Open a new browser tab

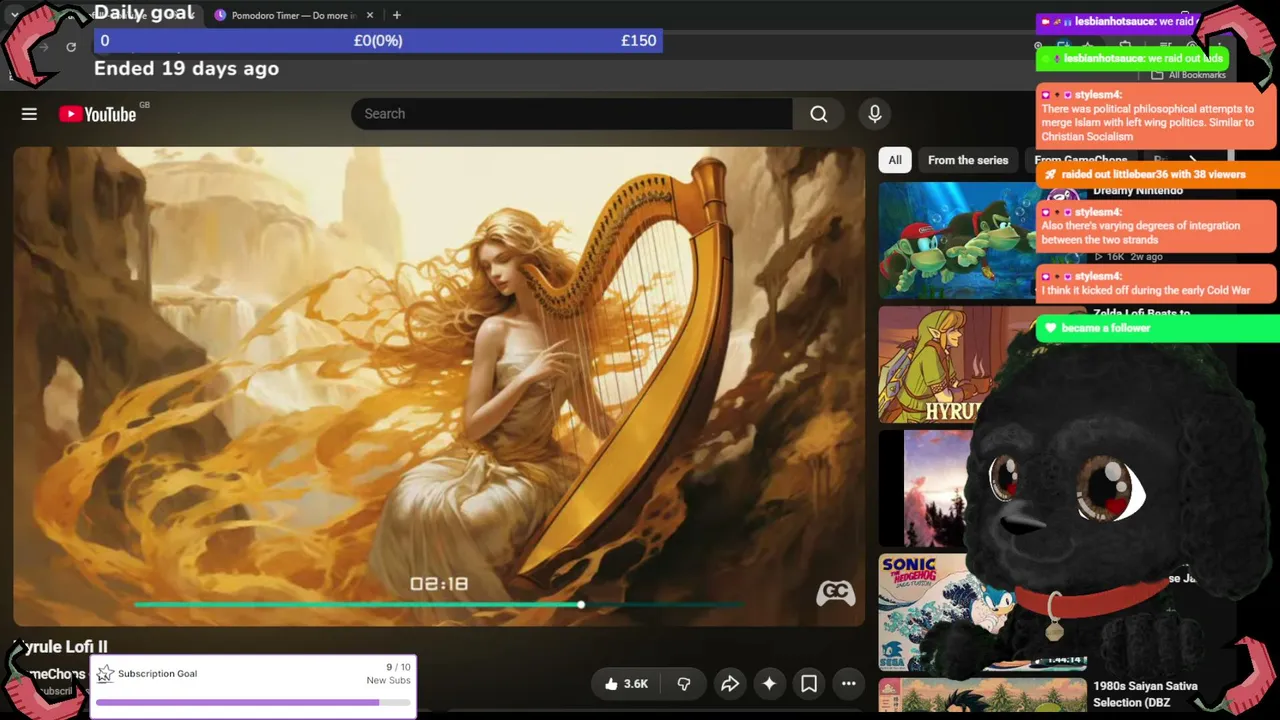[397, 15]
